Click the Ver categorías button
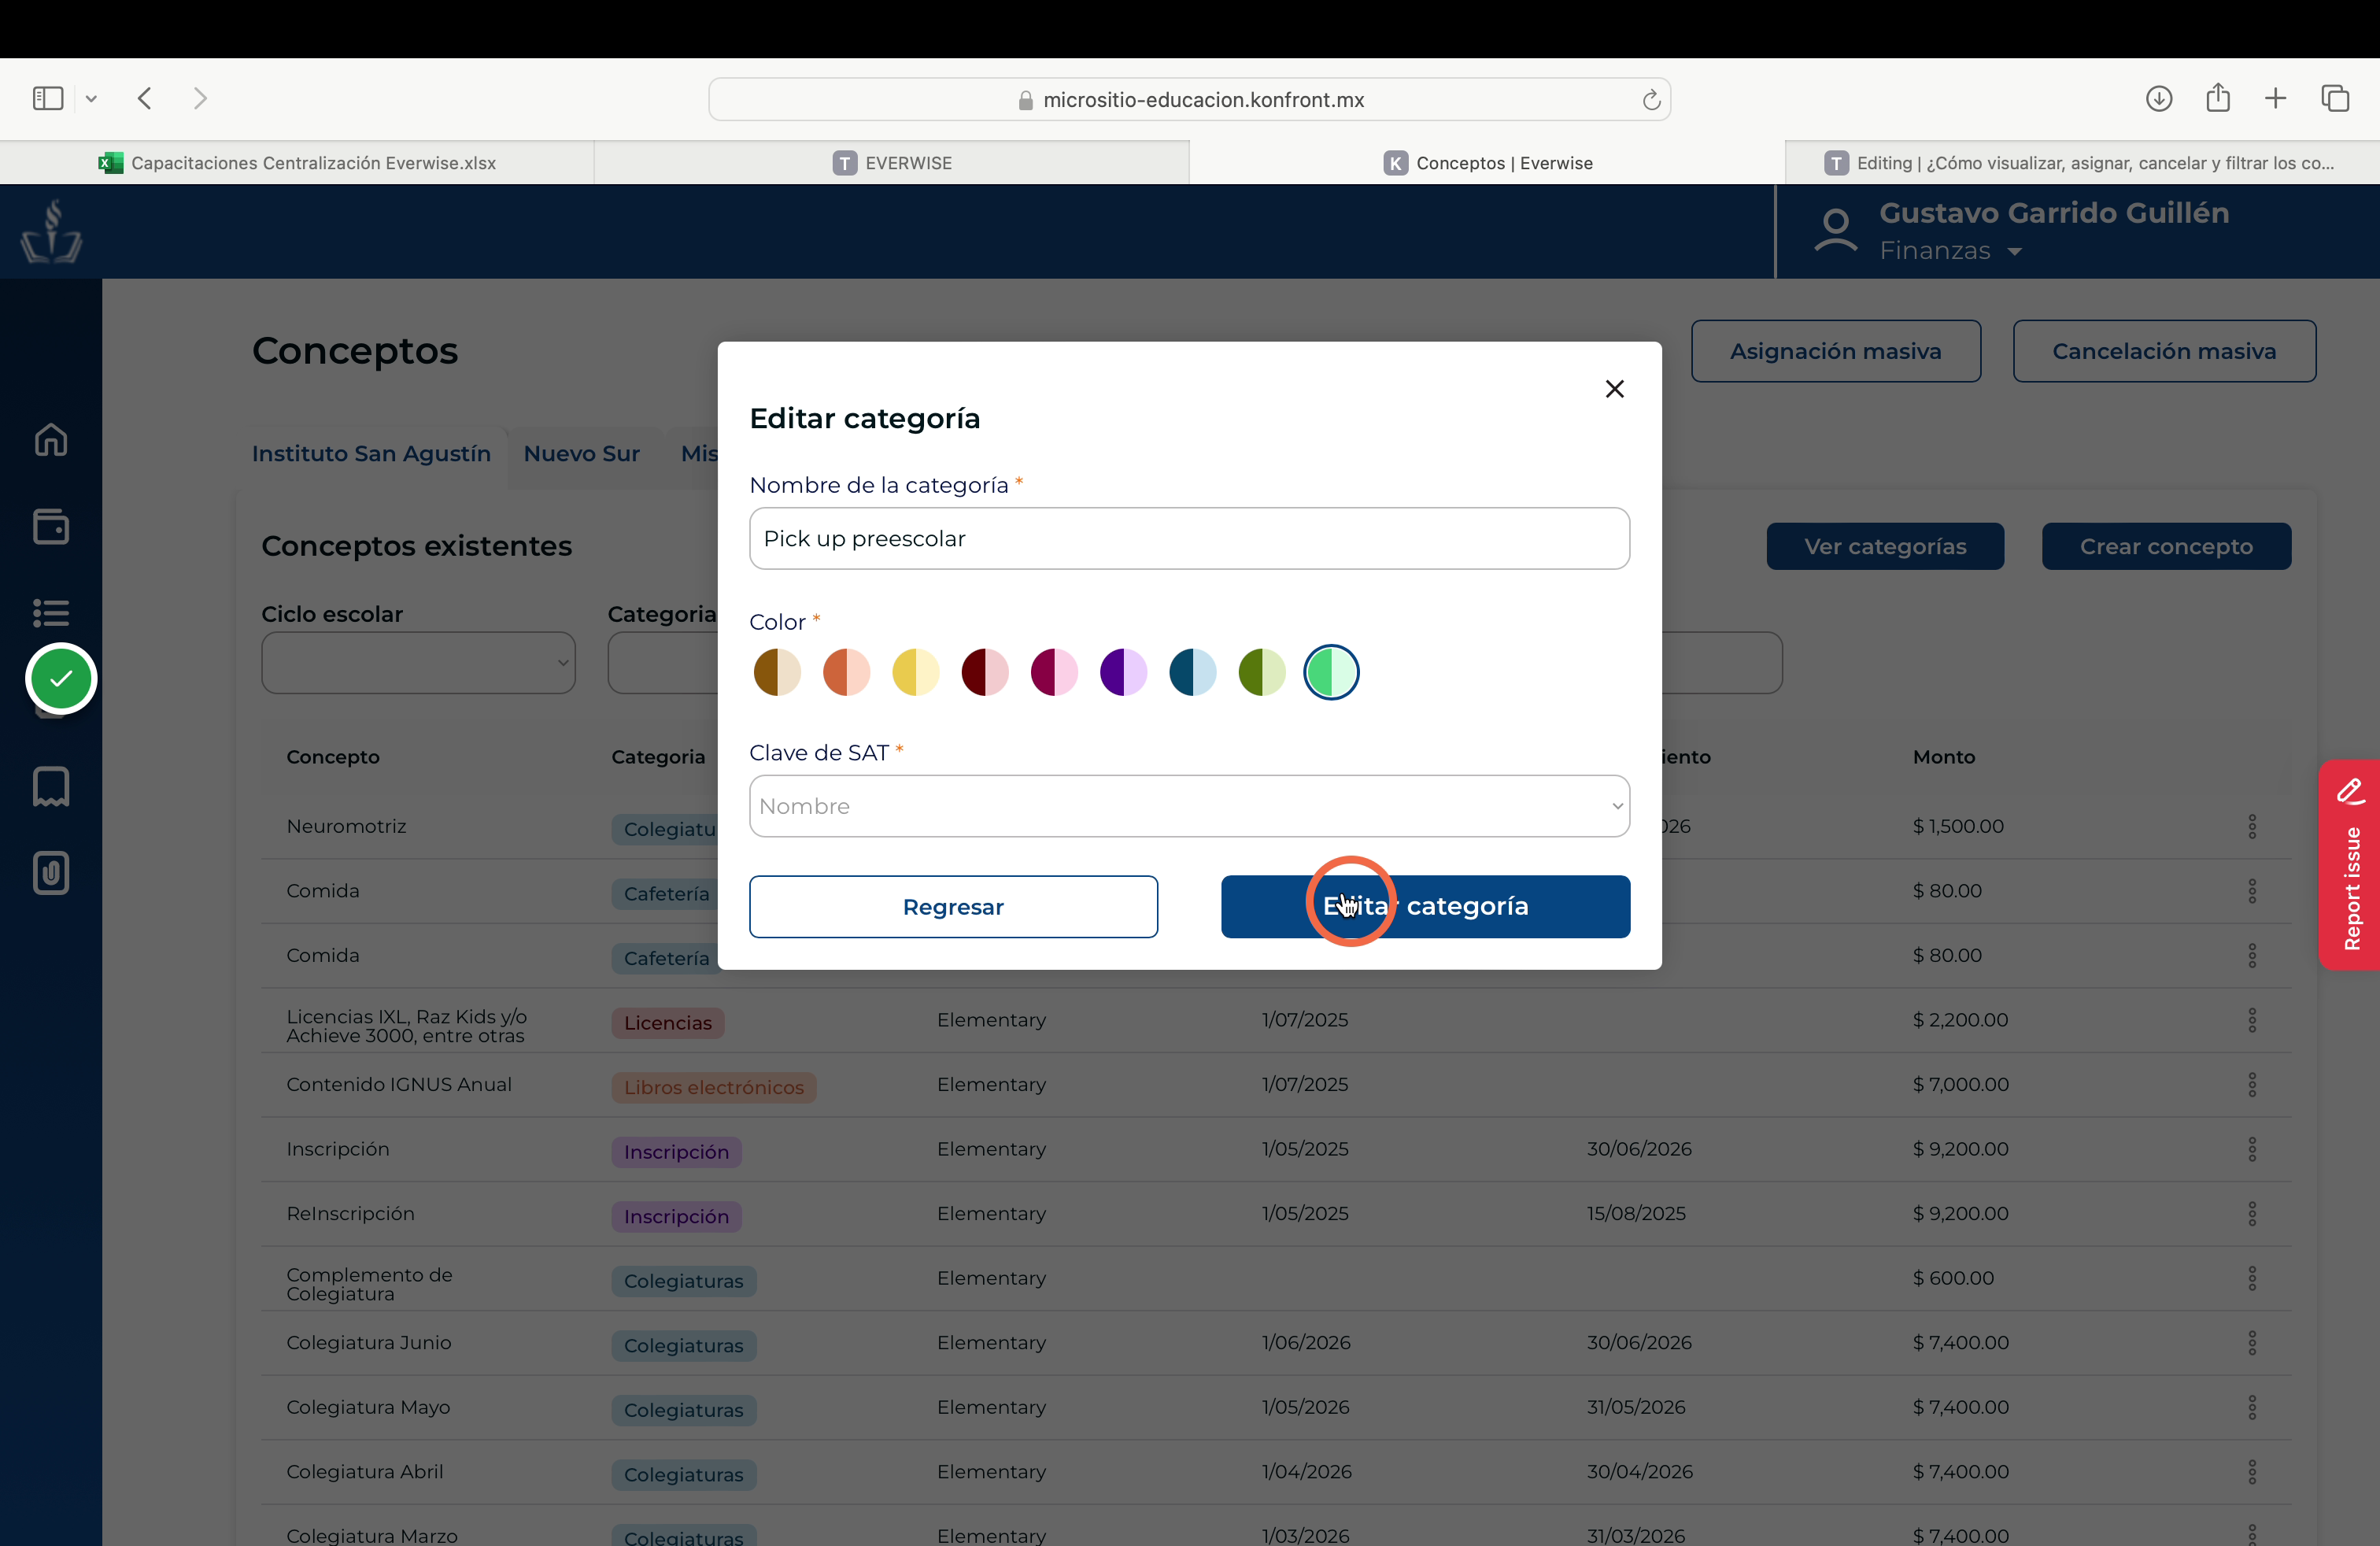This screenshot has height=1546, width=2380. [1885, 546]
